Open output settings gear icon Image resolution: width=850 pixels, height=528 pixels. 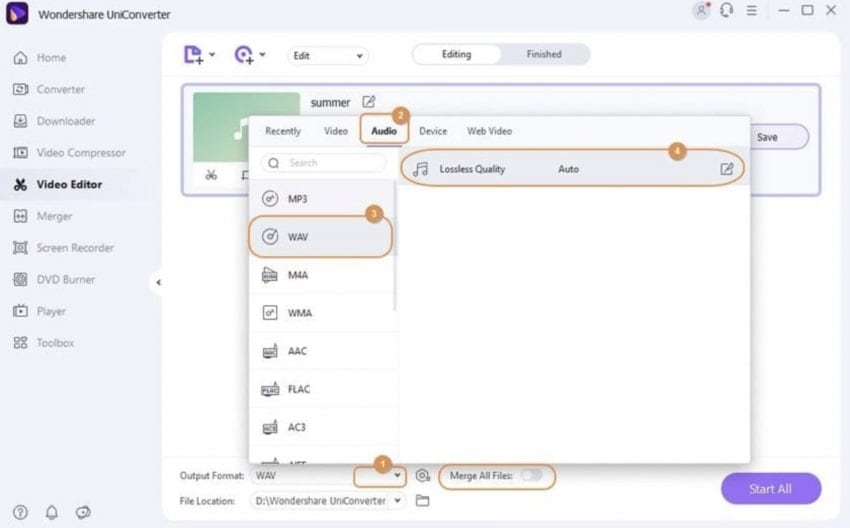[422, 475]
